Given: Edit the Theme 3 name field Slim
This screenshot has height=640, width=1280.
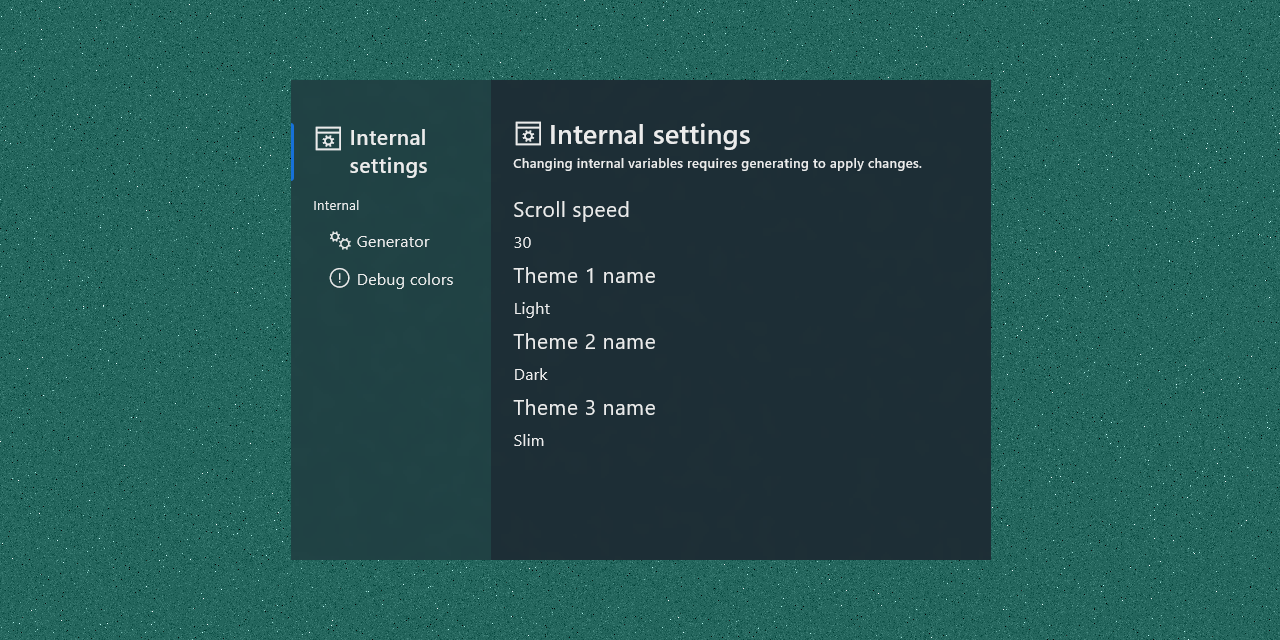Looking at the screenshot, I should pyautogui.click(x=529, y=440).
